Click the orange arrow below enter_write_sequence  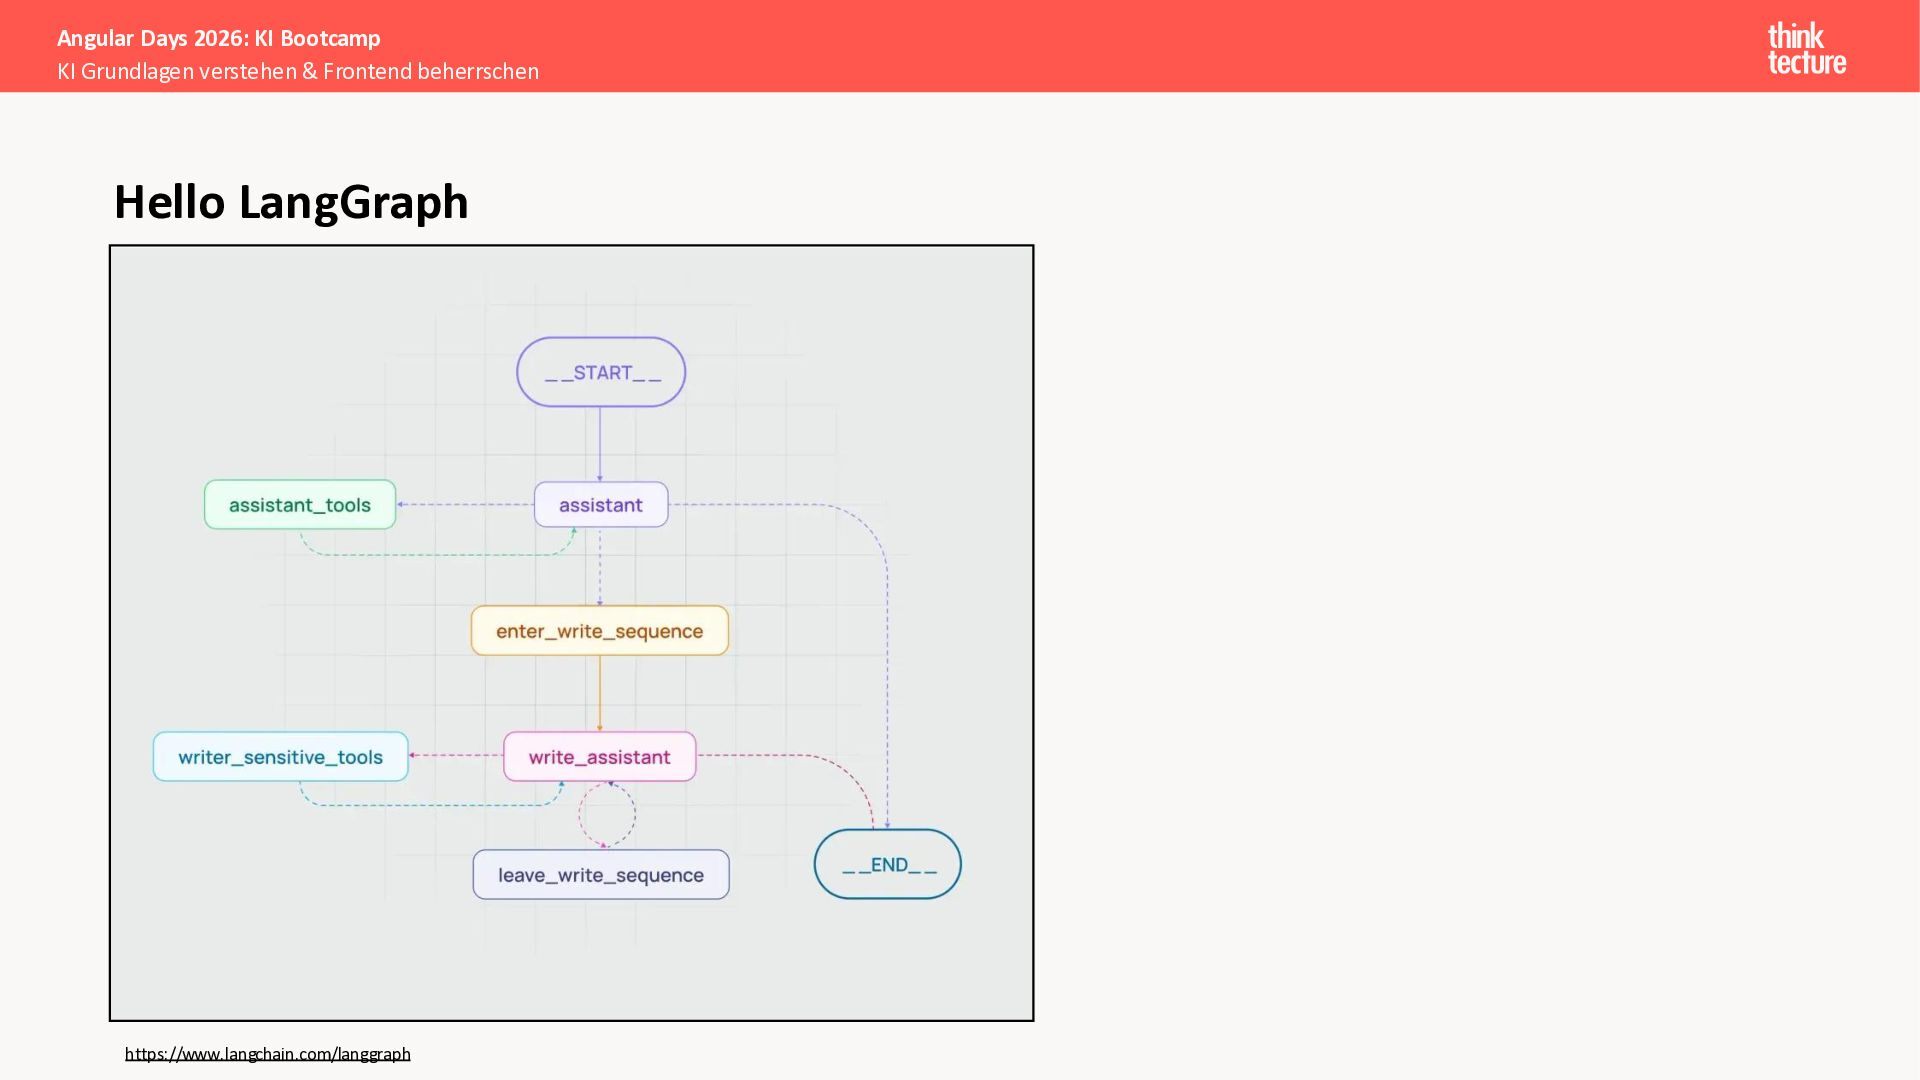click(x=600, y=694)
